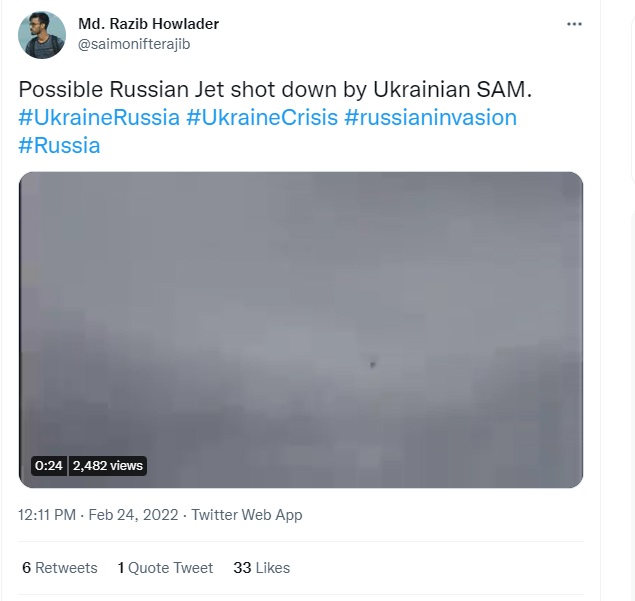Open the Md. Razib Howlader display name
The width and height of the screenshot is (635, 601).
[x=148, y=23]
